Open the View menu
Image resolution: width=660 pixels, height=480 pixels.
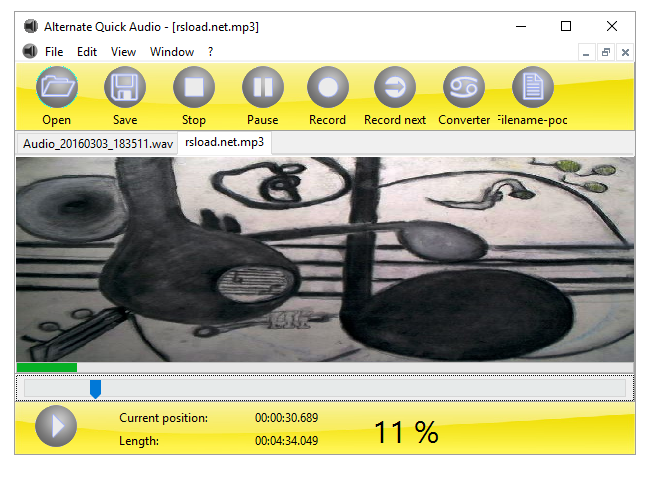(x=123, y=52)
